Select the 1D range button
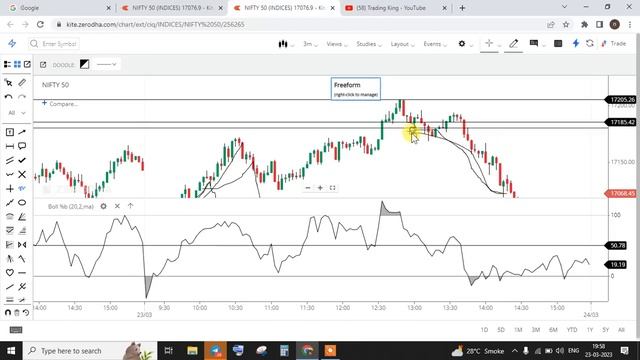This screenshot has height=360, width=640. [x=484, y=330]
